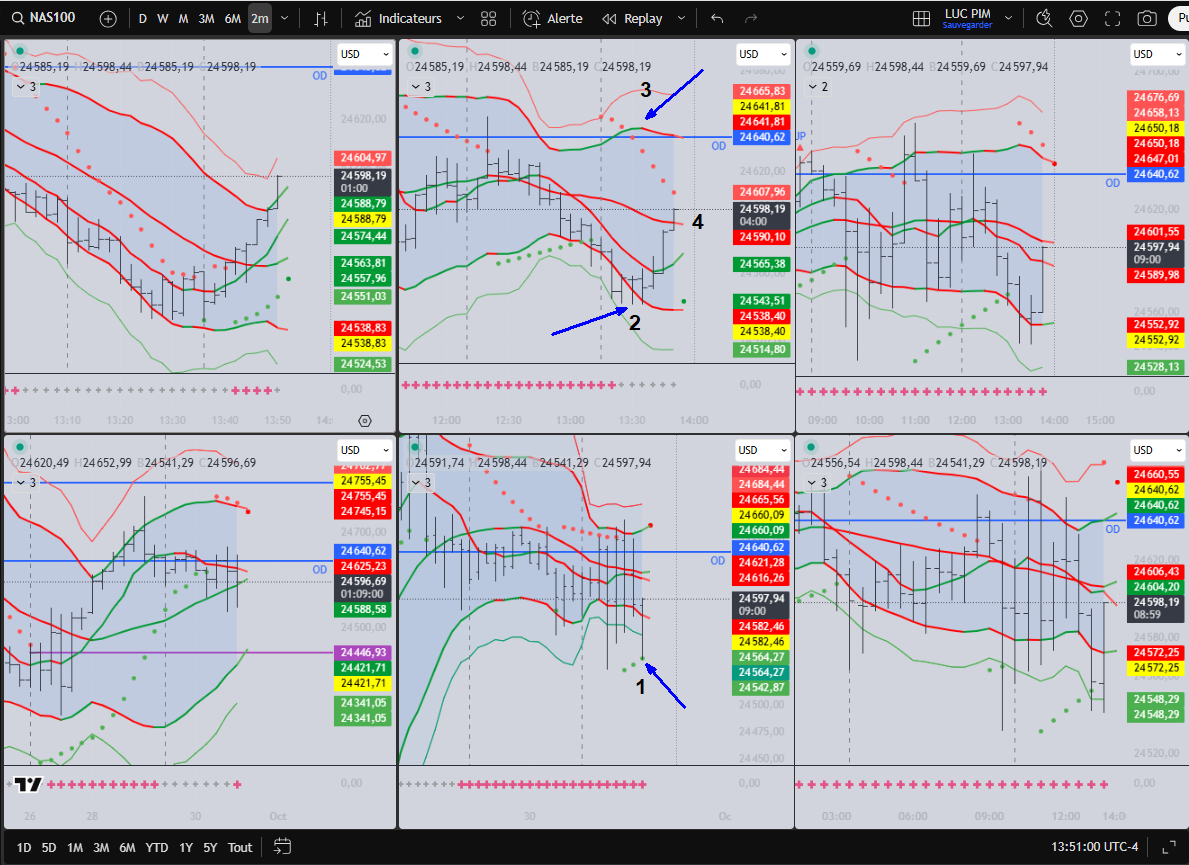Set date range to YTD
Screen dimensions: 1189x865
coord(156,848)
